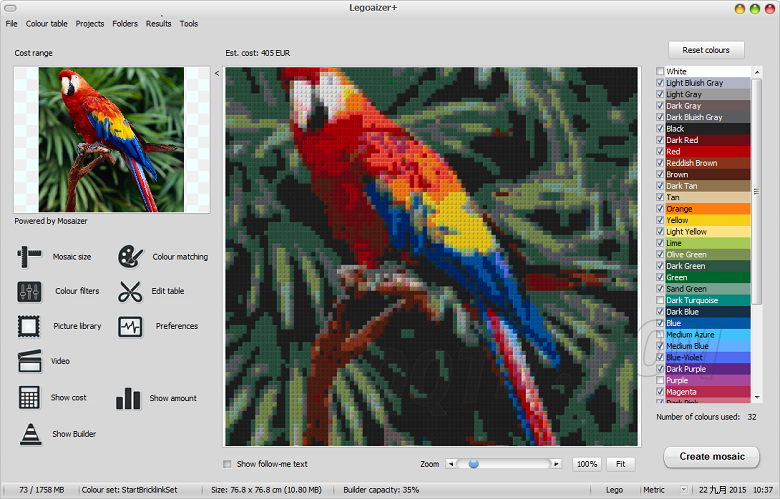Open Mosaic size settings icon
The width and height of the screenshot is (780, 499).
pyautogui.click(x=29, y=257)
